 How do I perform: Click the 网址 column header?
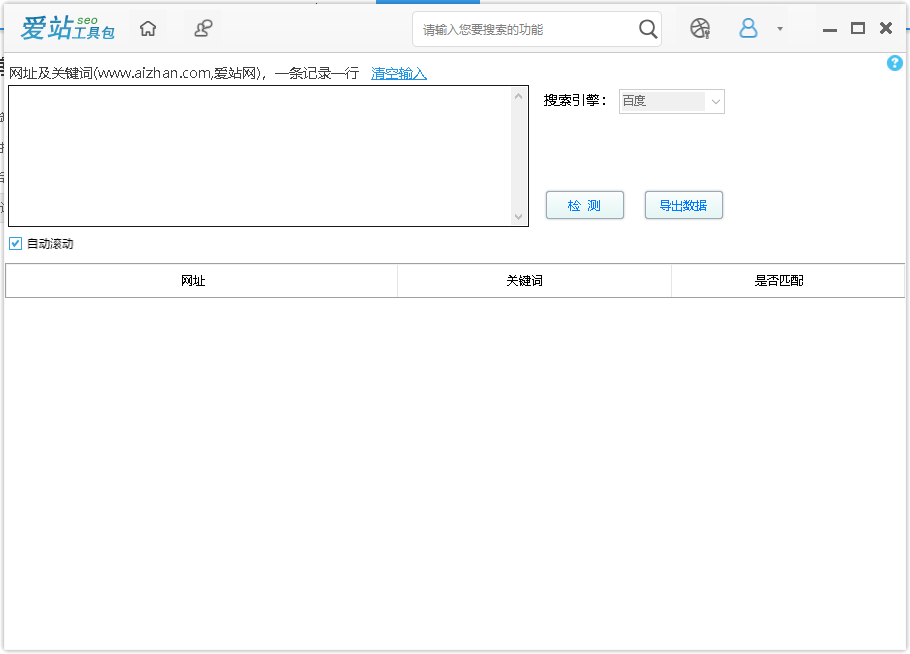click(x=193, y=281)
